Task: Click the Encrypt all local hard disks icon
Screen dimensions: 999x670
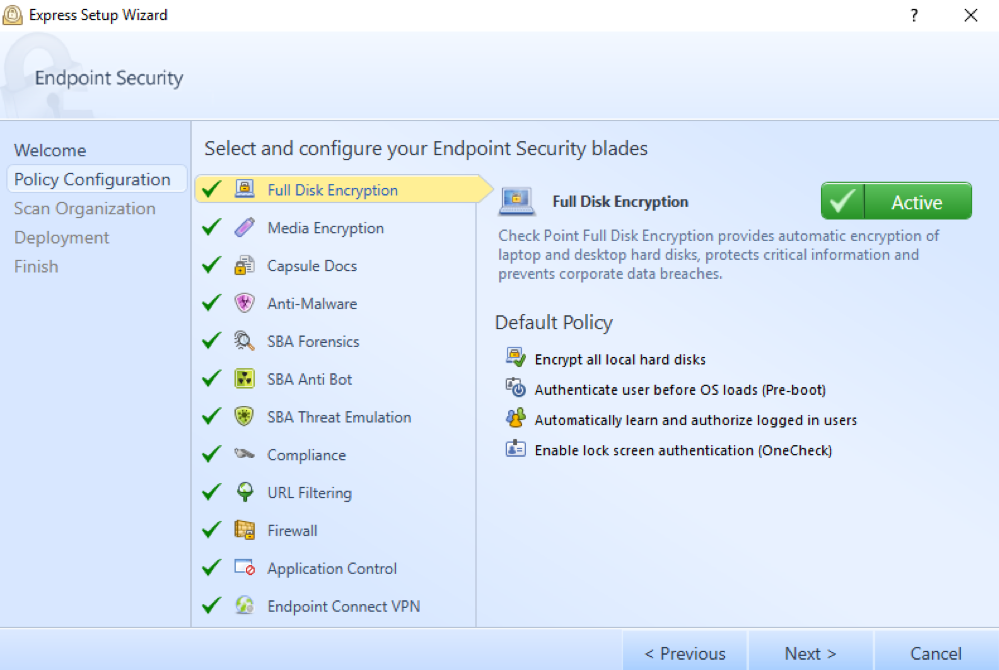Action: click(515, 357)
